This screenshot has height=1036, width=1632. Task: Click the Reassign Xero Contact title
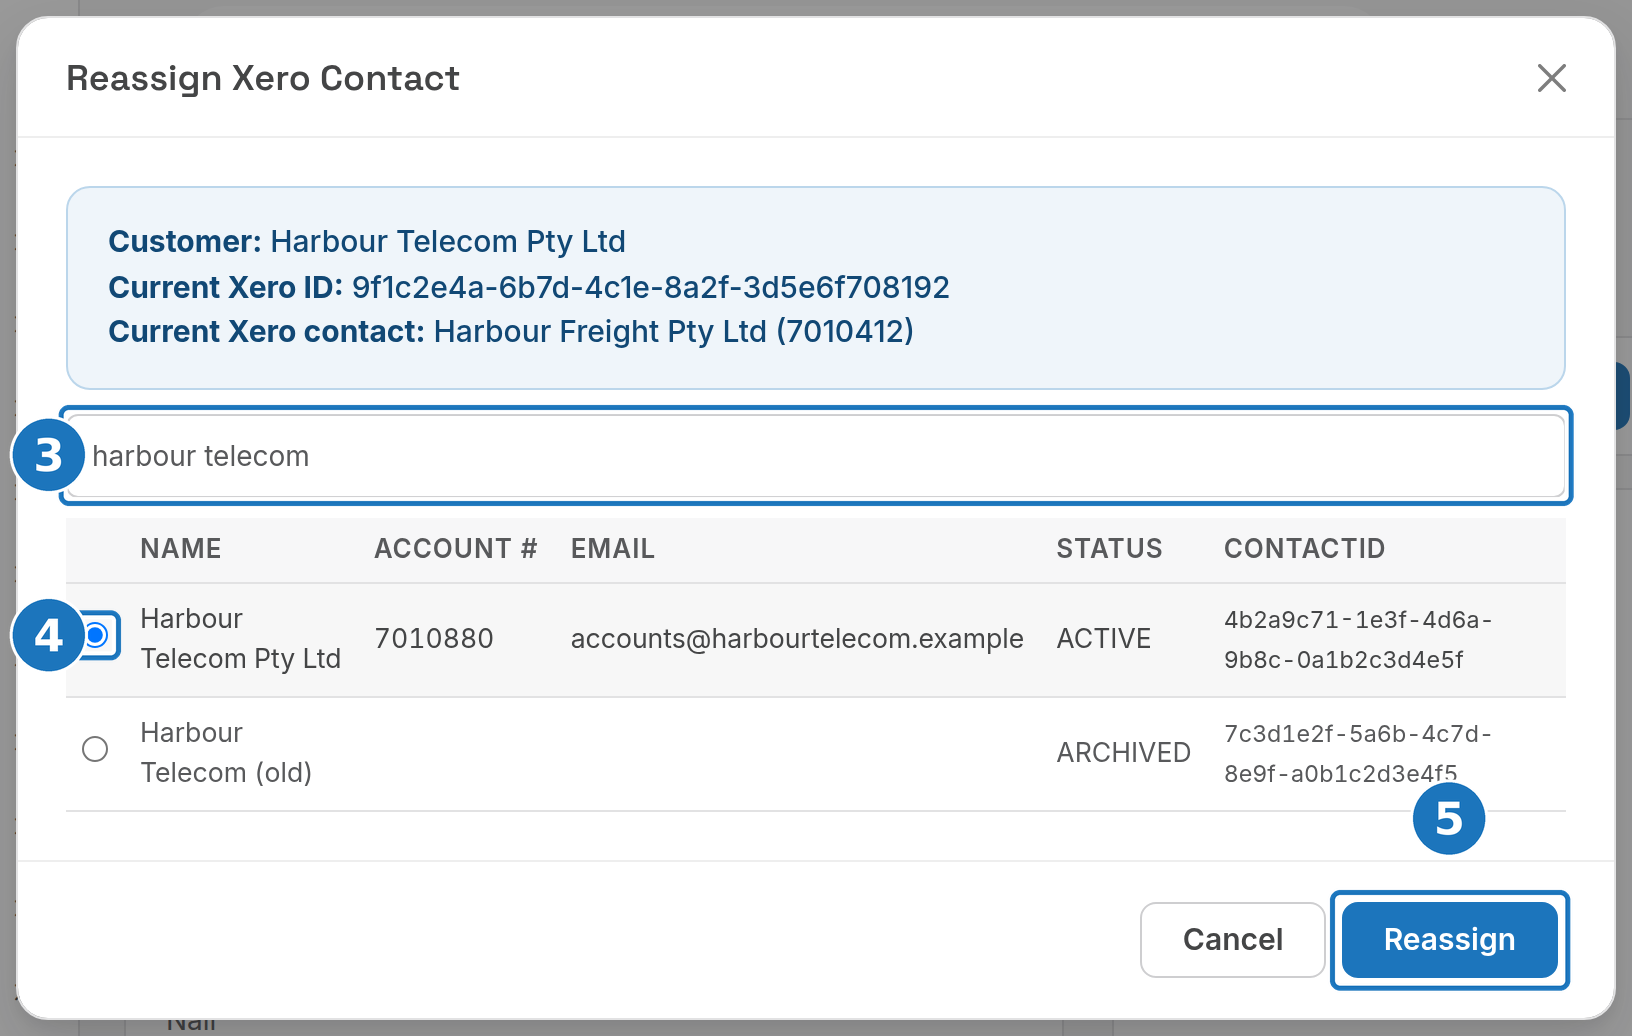(x=263, y=78)
